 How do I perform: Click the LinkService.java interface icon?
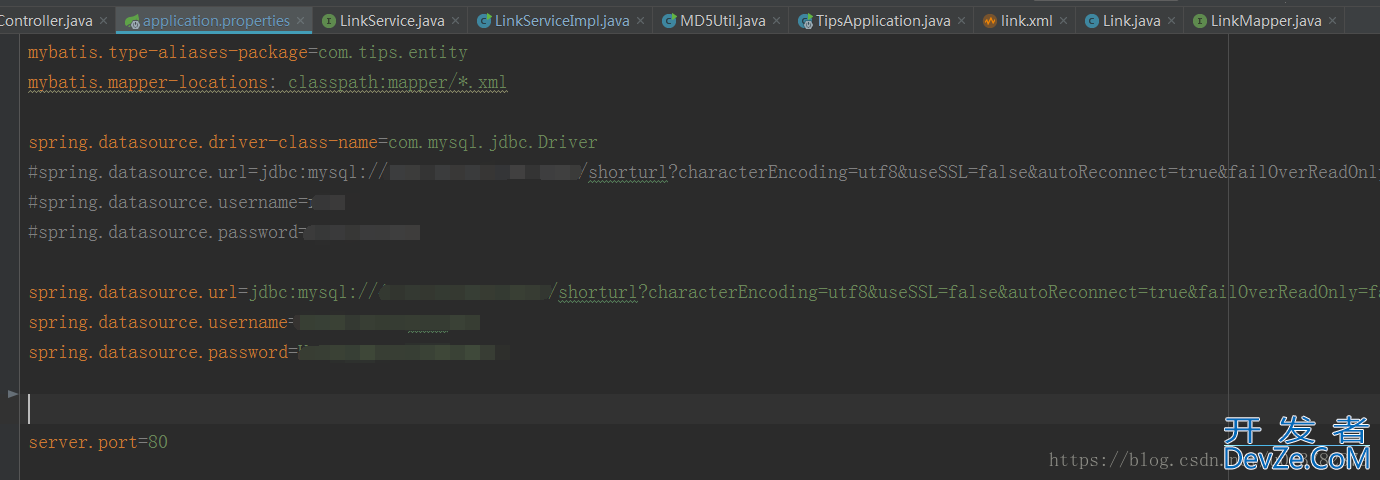[329, 20]
